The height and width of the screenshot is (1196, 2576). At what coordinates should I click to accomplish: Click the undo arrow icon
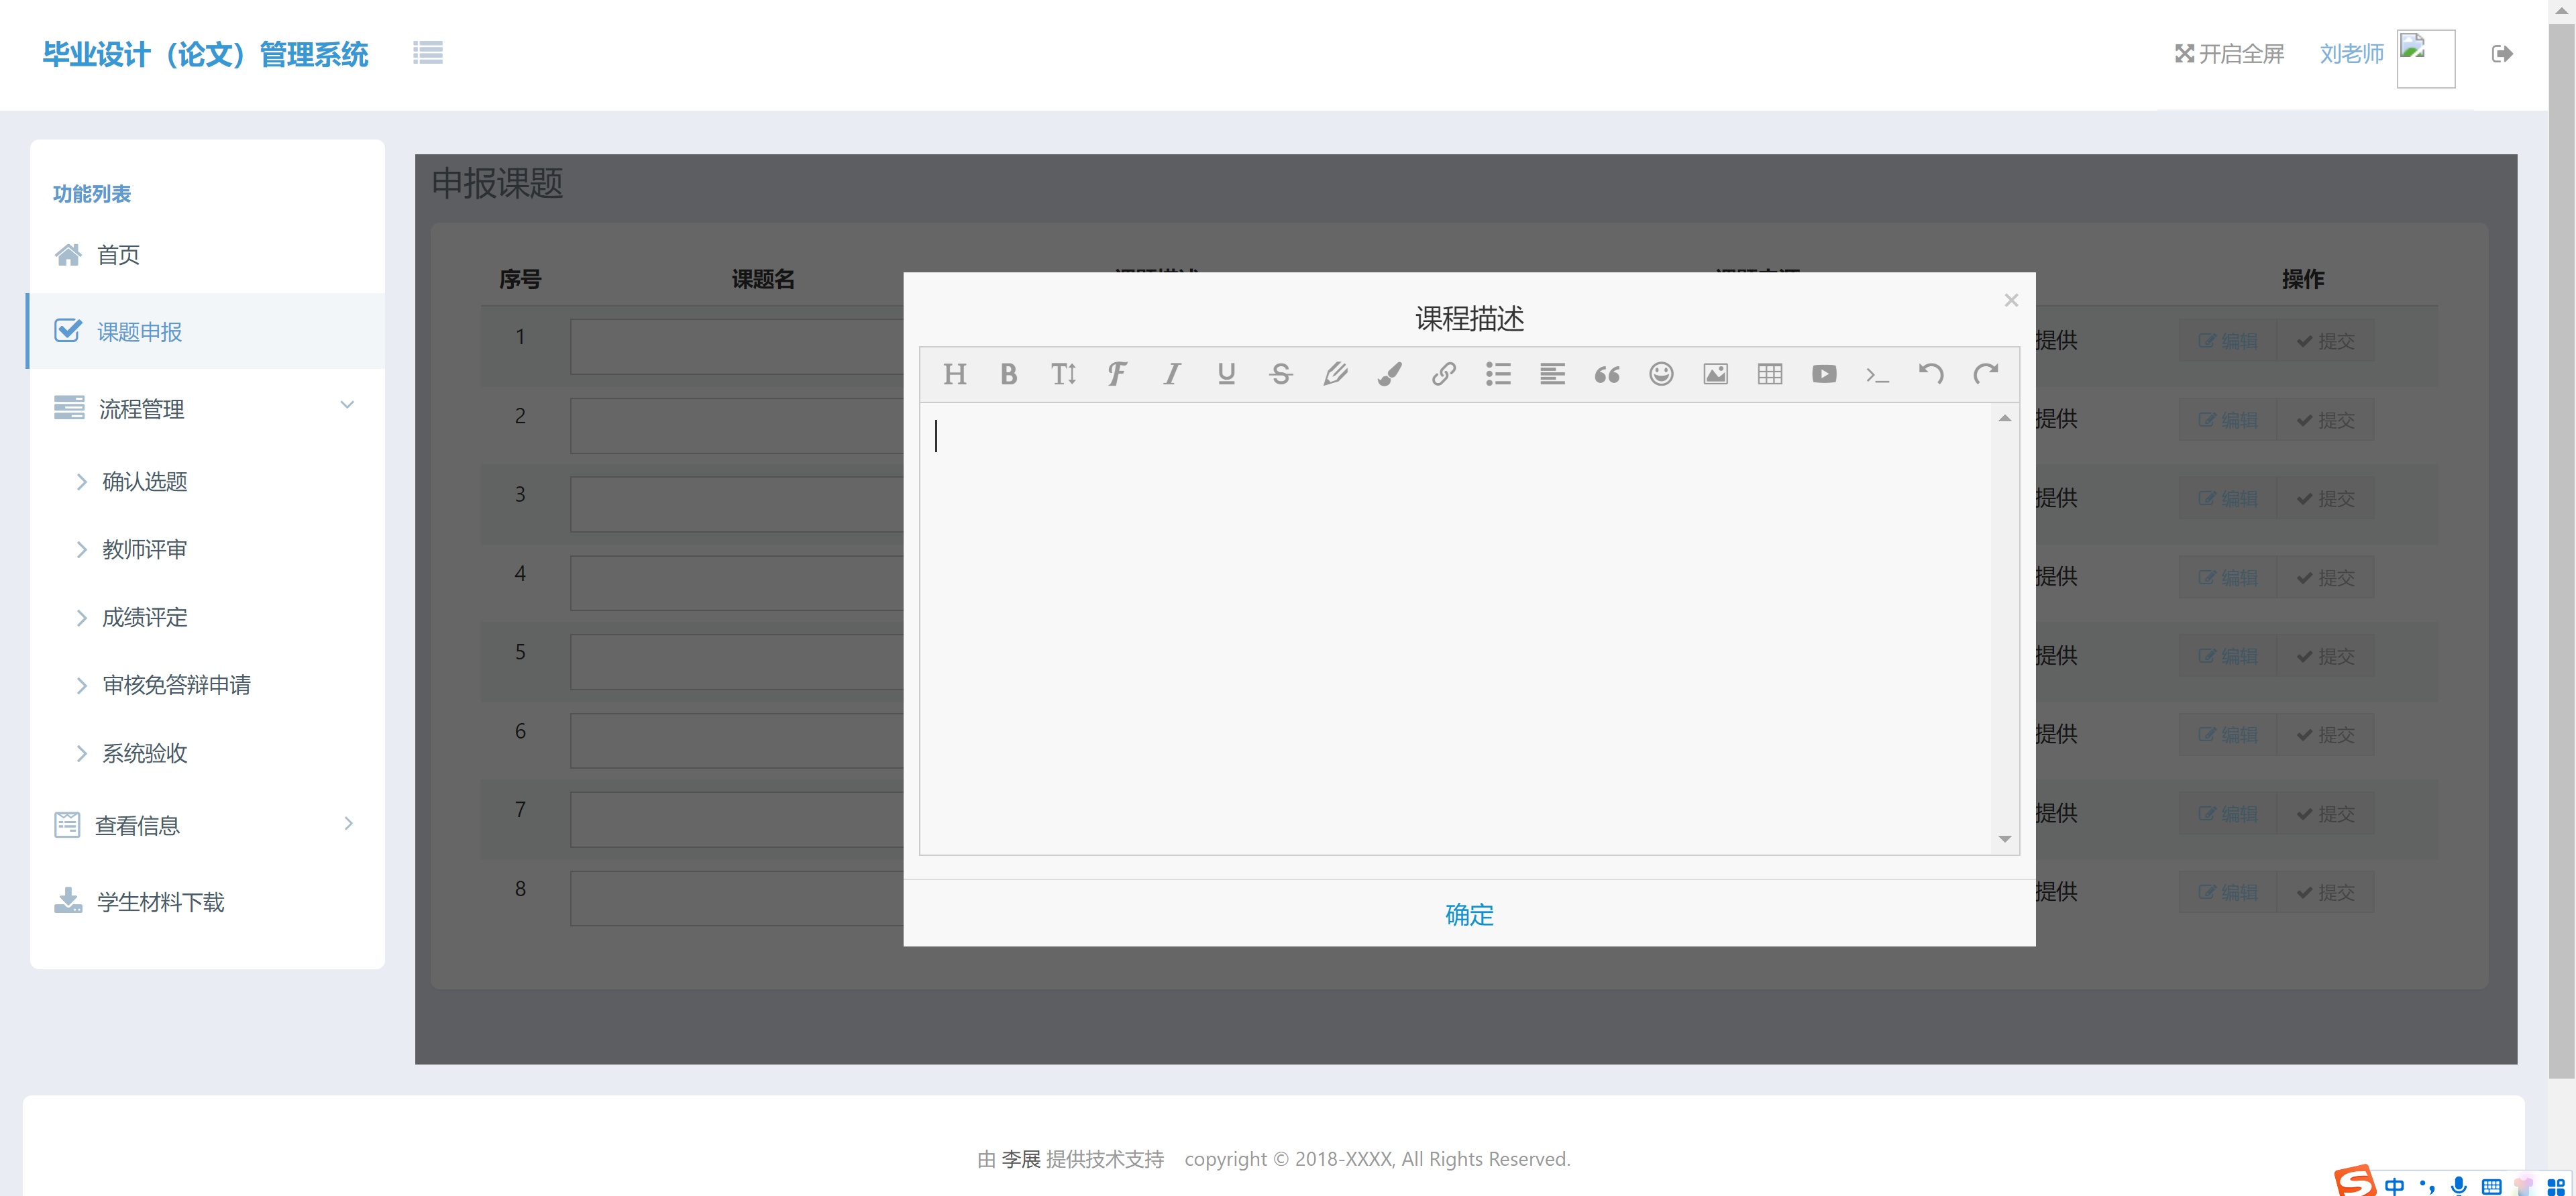(x=1931, y=374)
